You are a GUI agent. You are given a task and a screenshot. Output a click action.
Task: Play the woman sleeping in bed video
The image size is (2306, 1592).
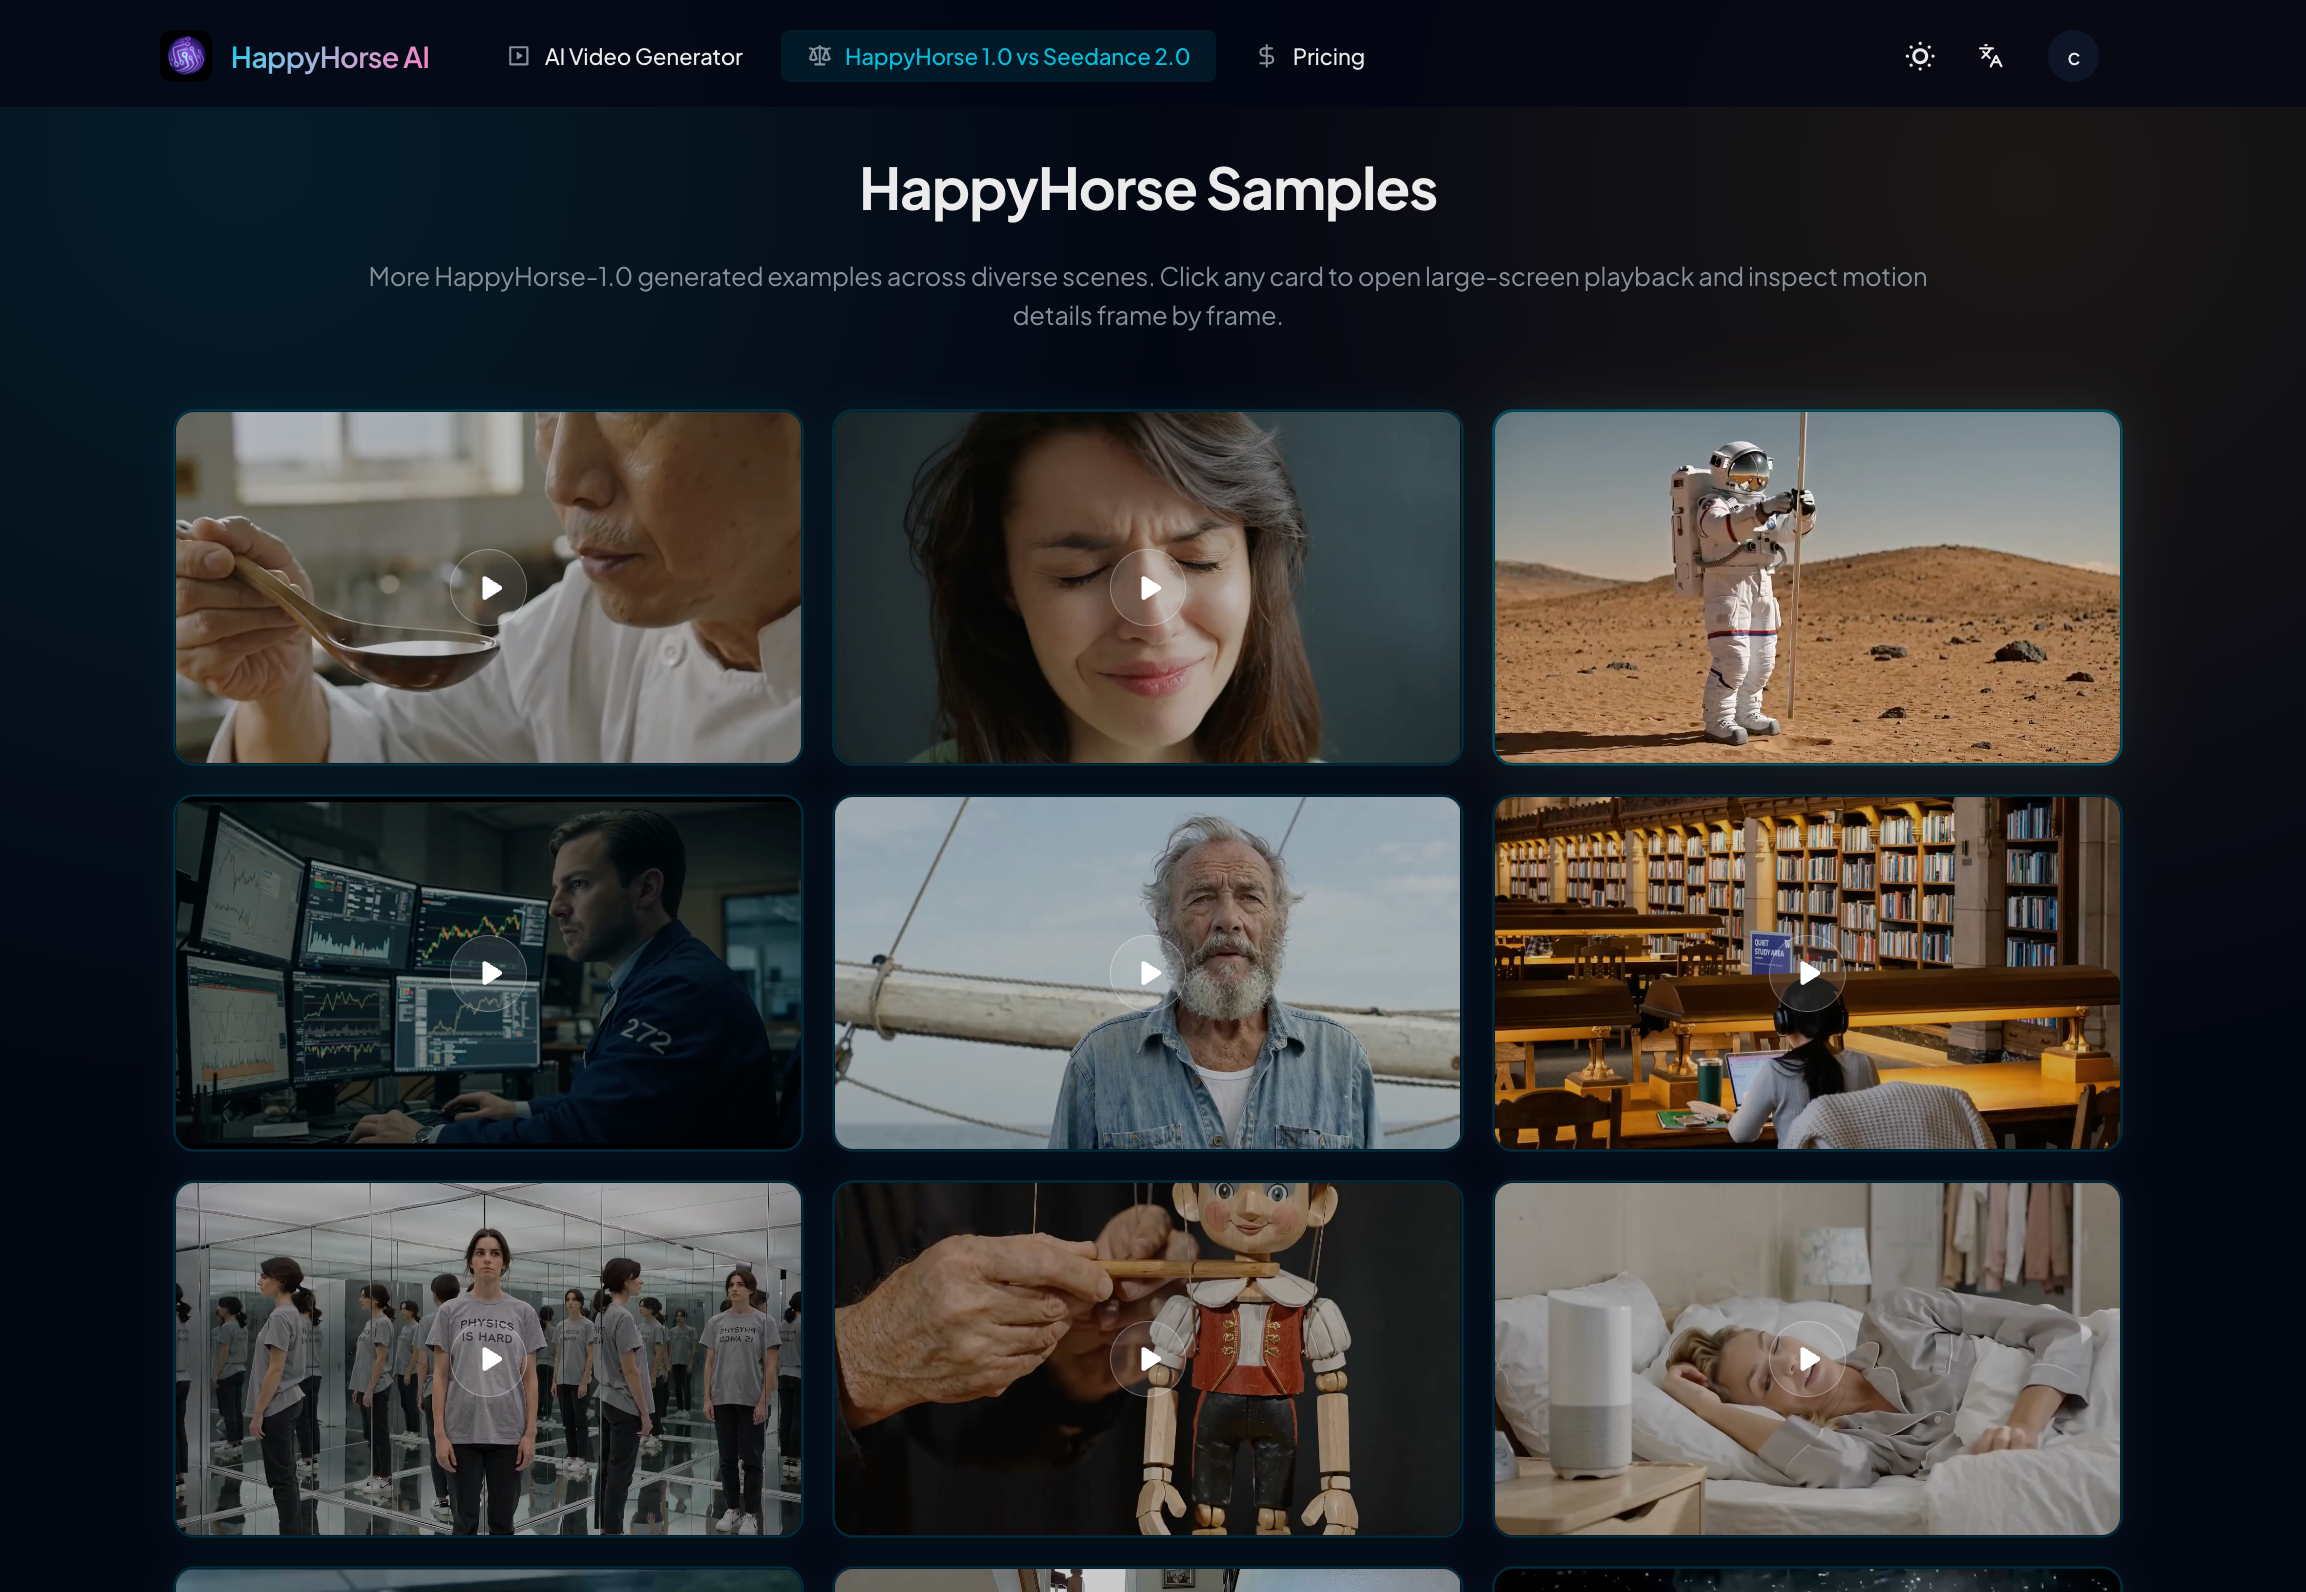pyautogui.click(x=1806, y=1358)
